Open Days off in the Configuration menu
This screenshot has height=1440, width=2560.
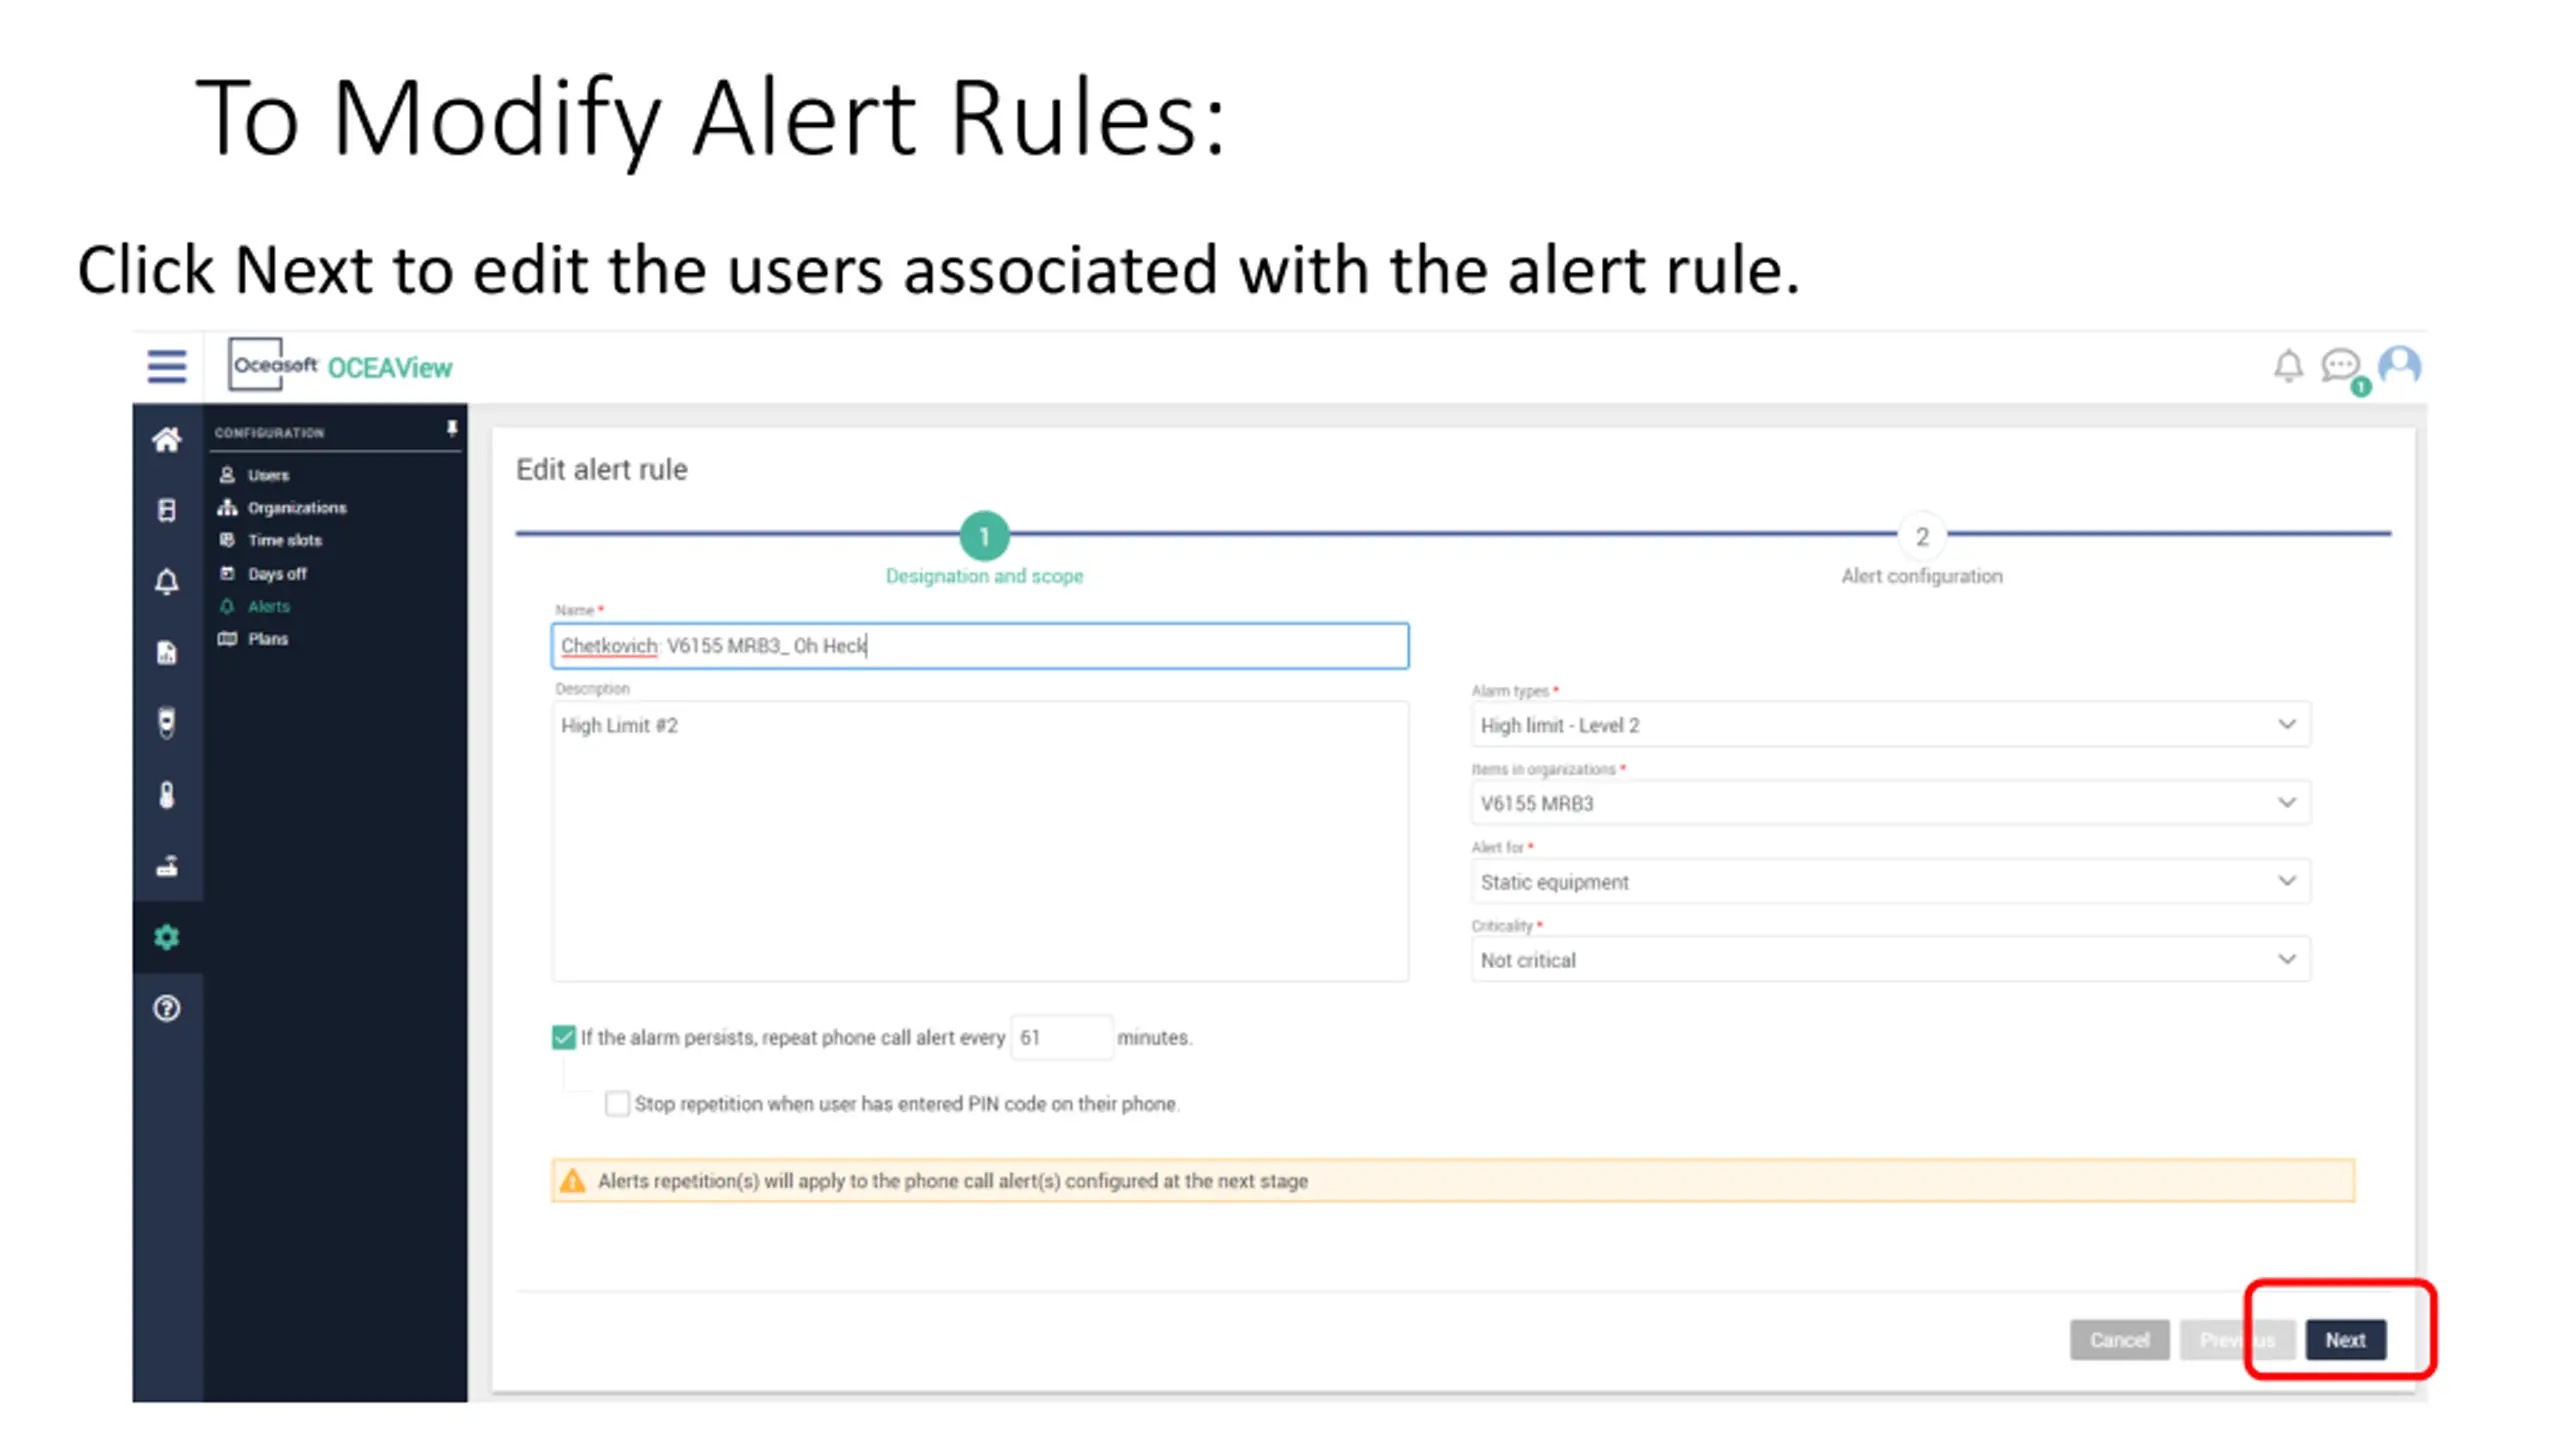(262, 574)
